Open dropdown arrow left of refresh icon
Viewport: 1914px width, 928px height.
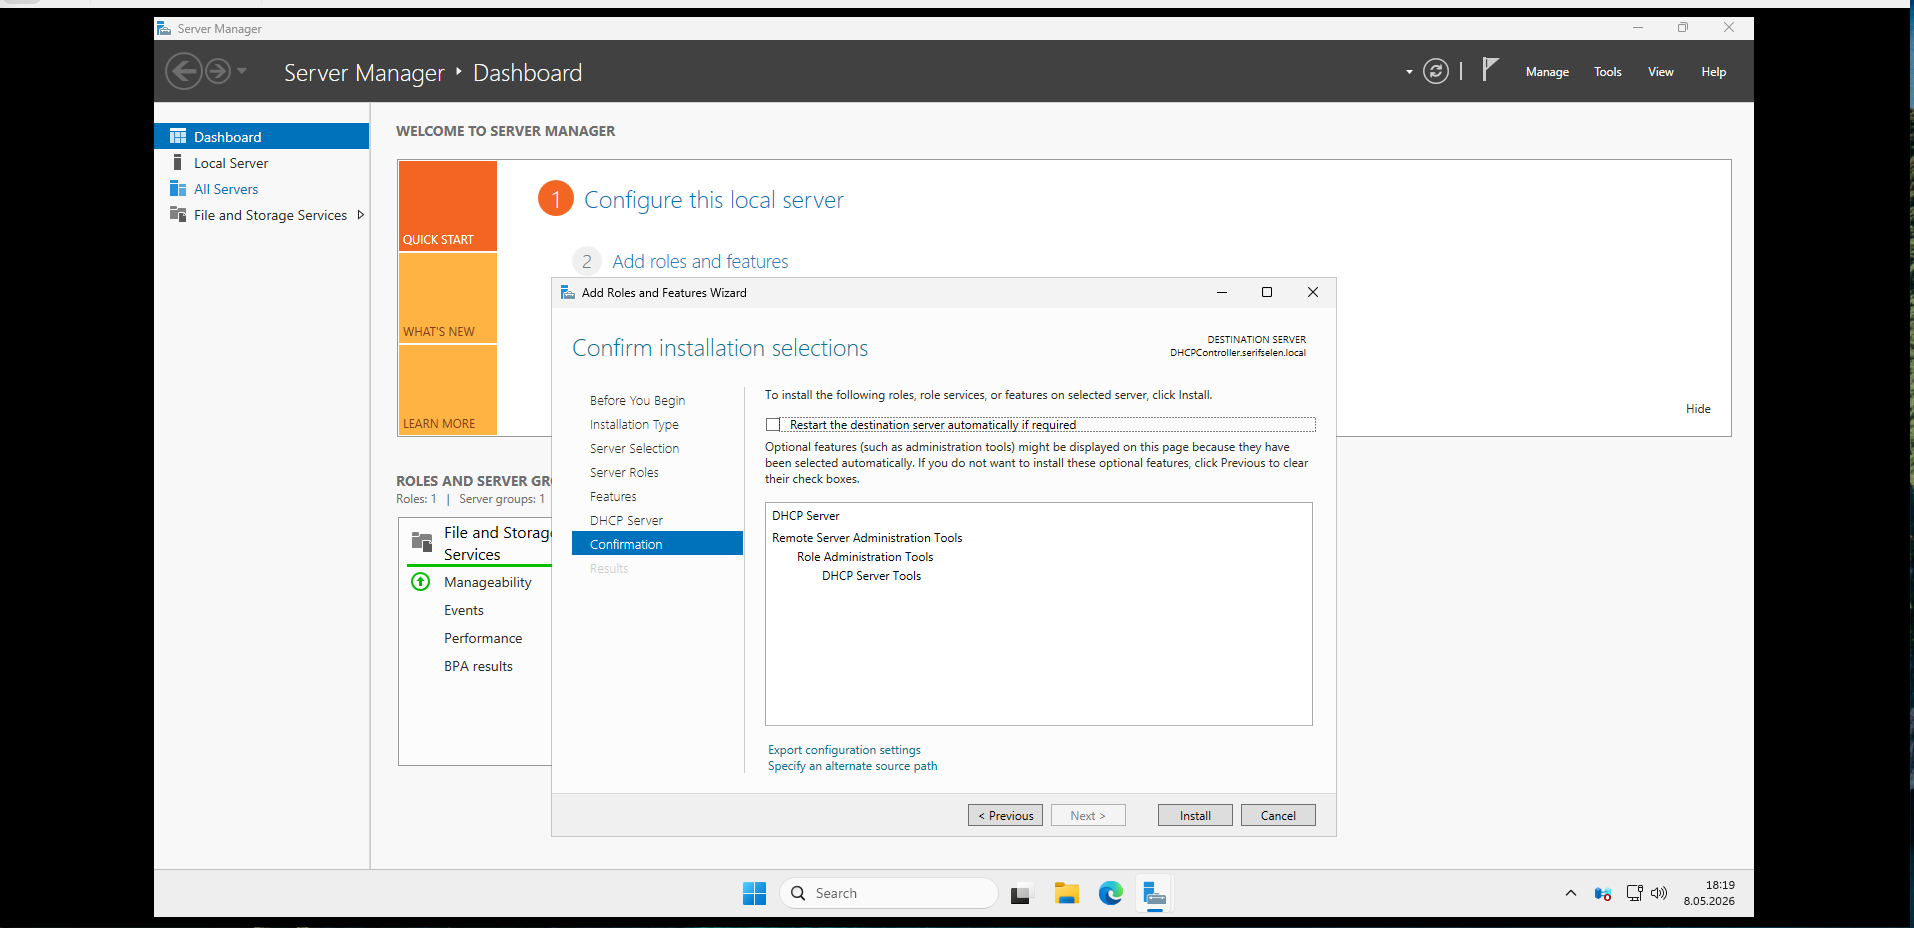pos(1409,72)
